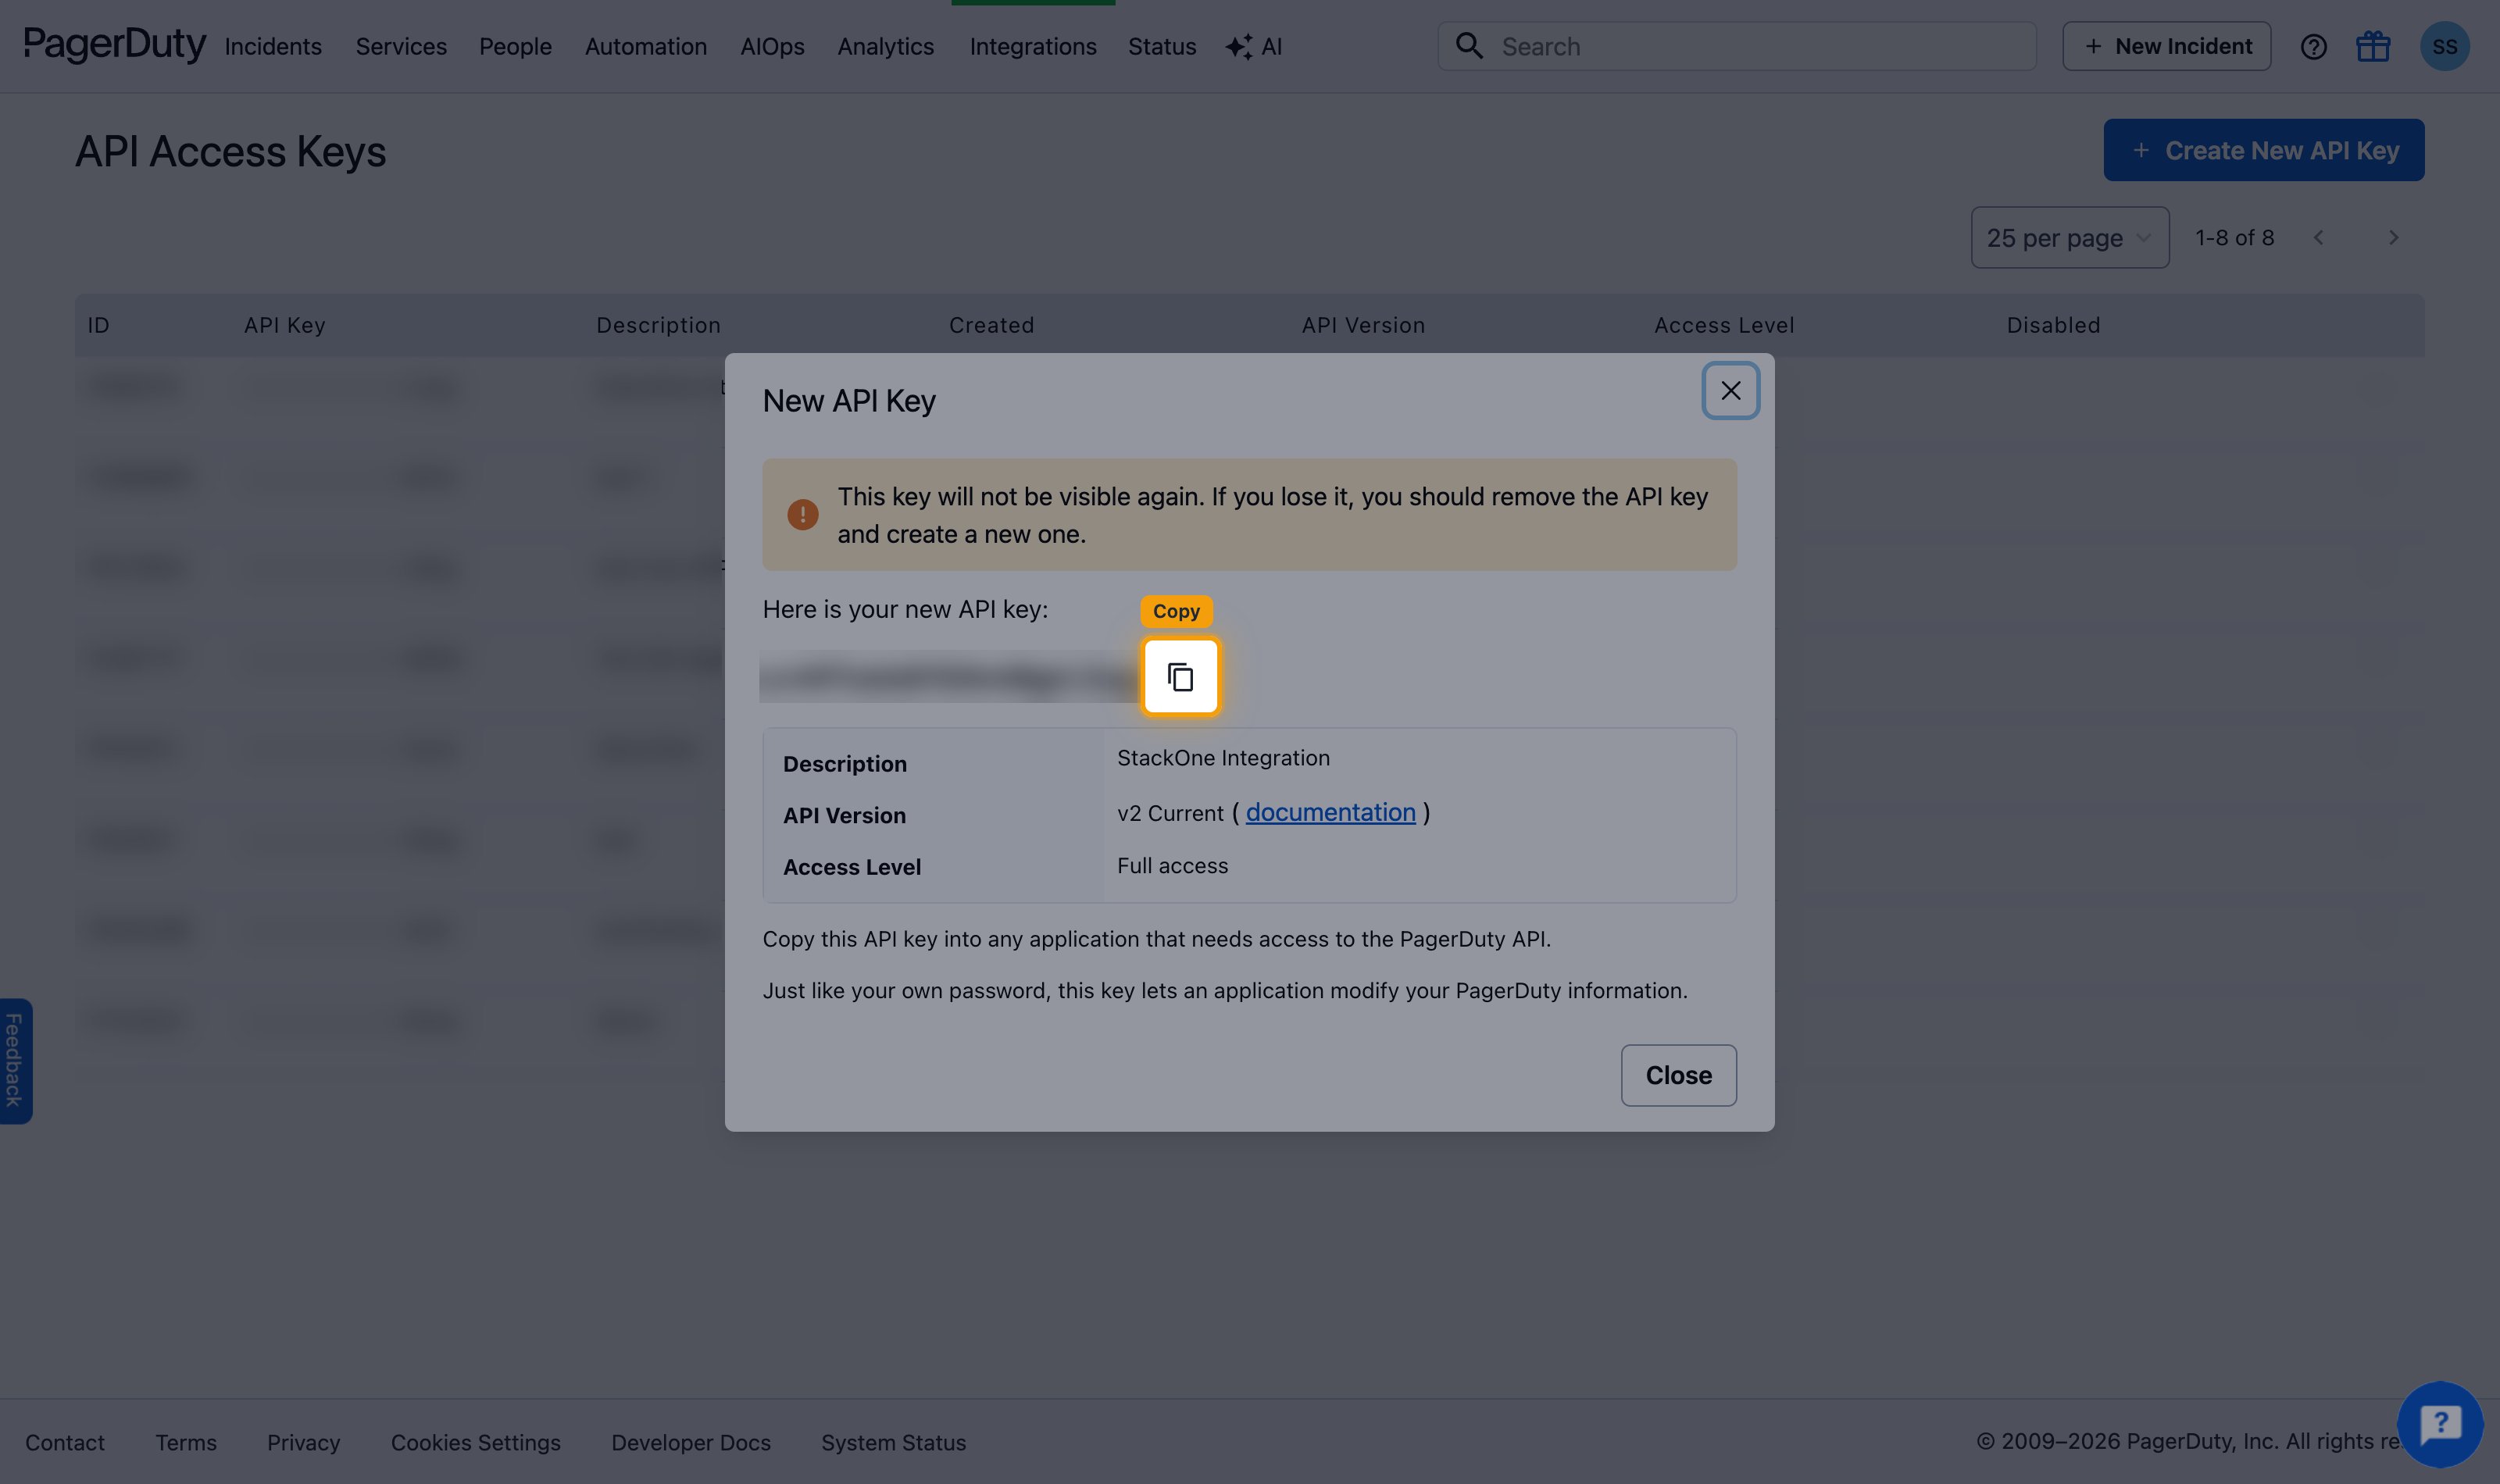The width and height of the screenshot is (2500, 1484).
Task: Open the help chat bubble widget
Action: (x=2440, y=1423)
